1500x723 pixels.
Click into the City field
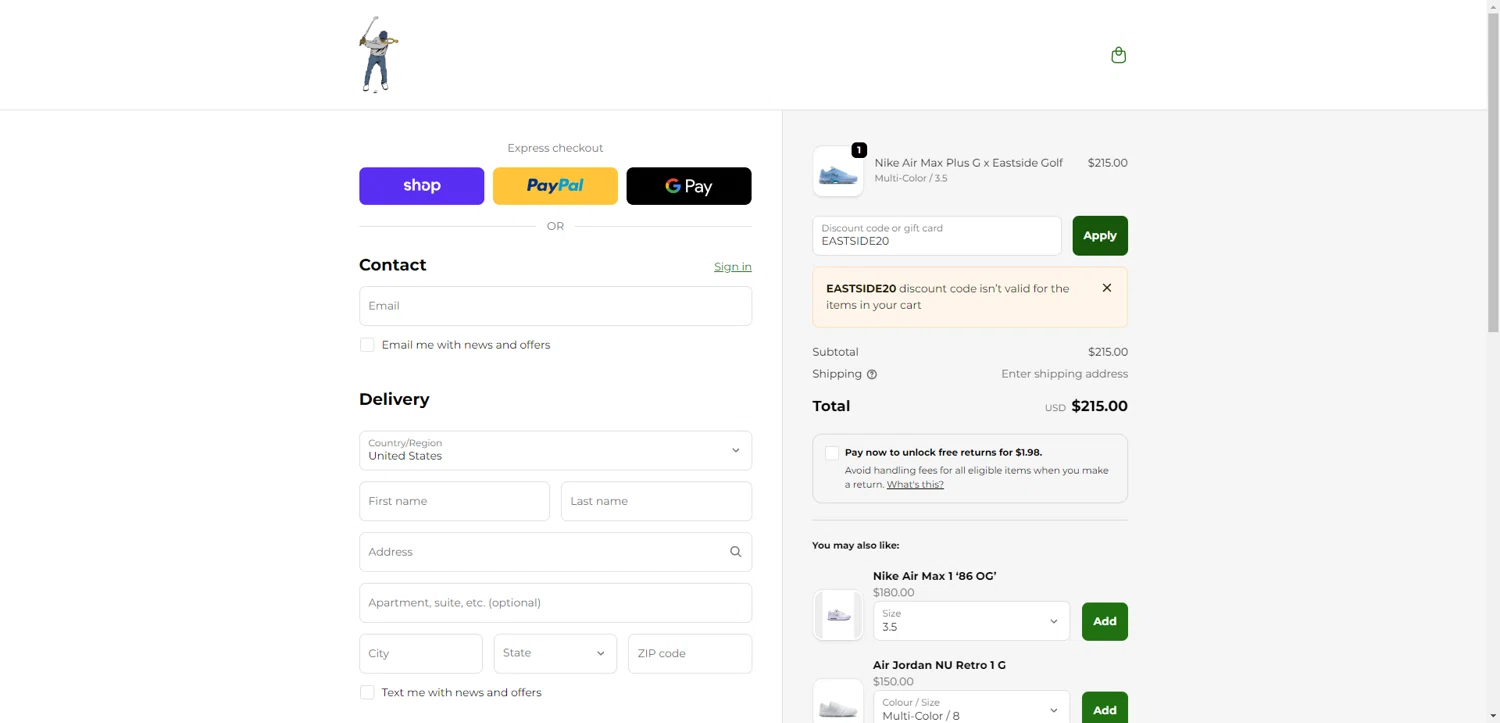(x=421, y=654)
